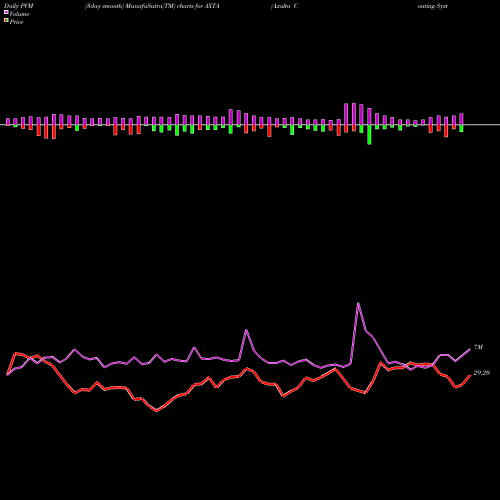The height and width of the screenshot is (500, 500).
Task: Click the lowest trough of the red price line
Action: pyautogui.click(x=157, y=411)
